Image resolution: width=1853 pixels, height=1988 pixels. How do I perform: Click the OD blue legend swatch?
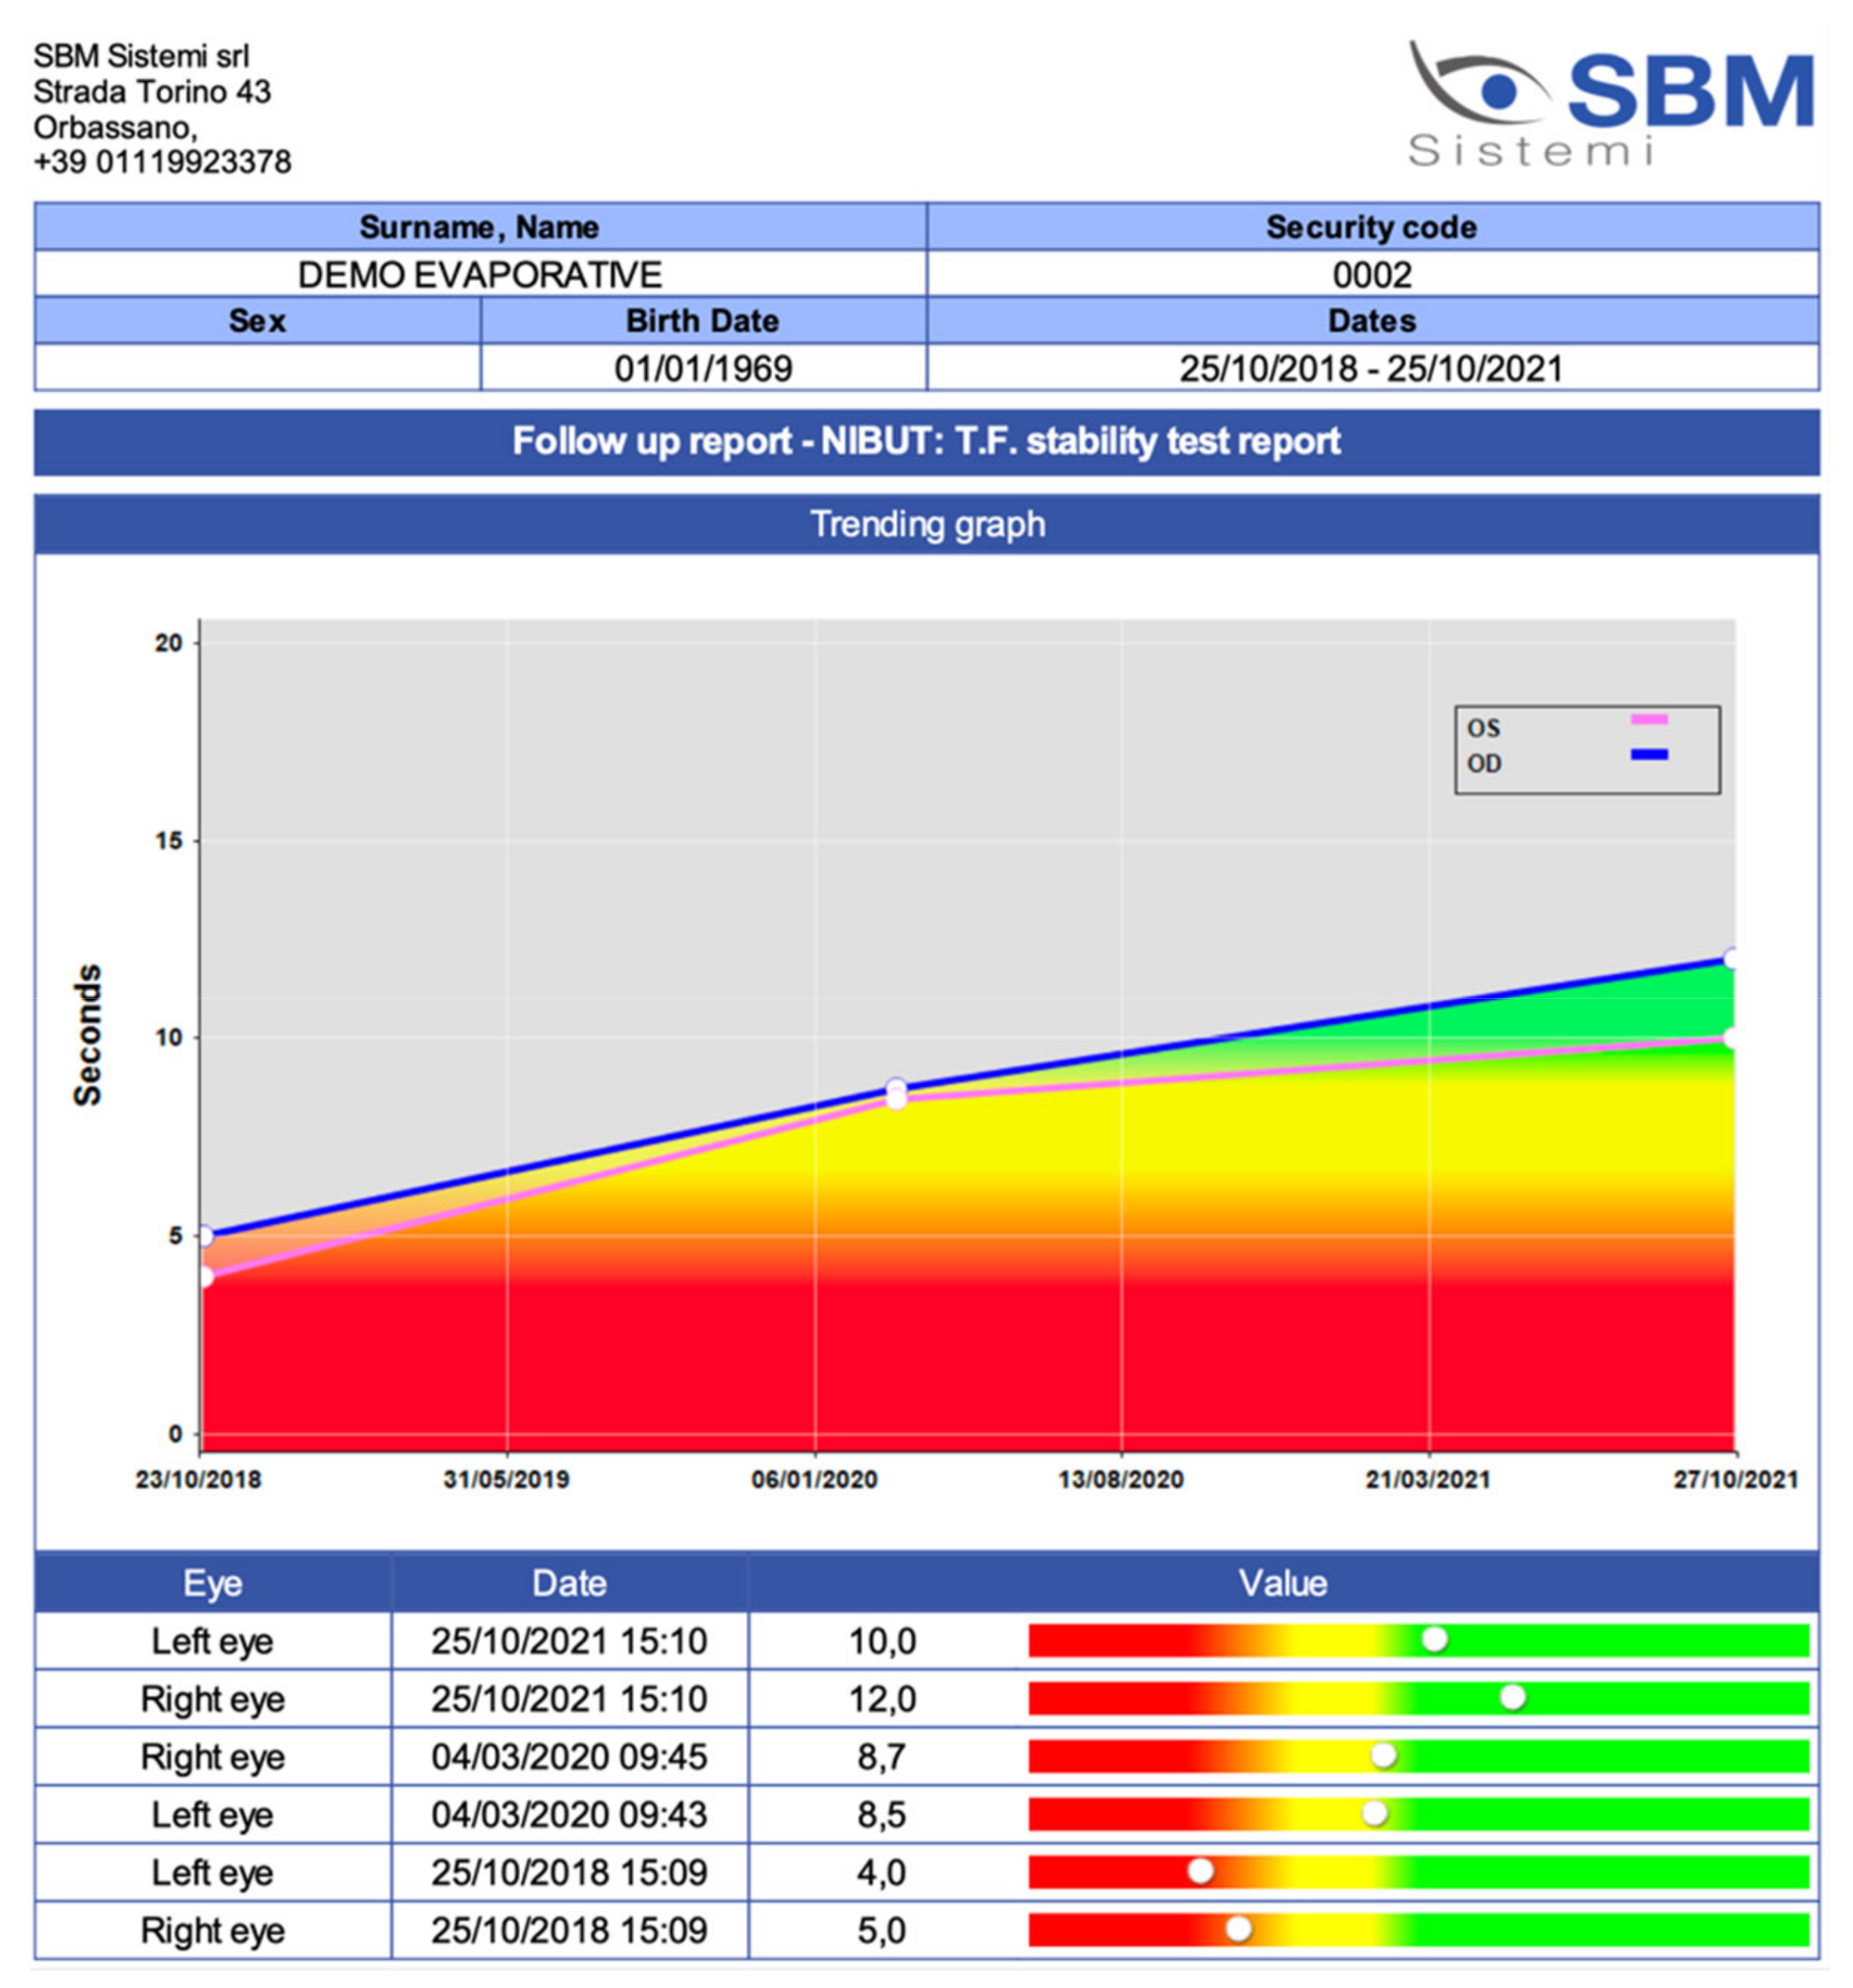(1648, 754)
